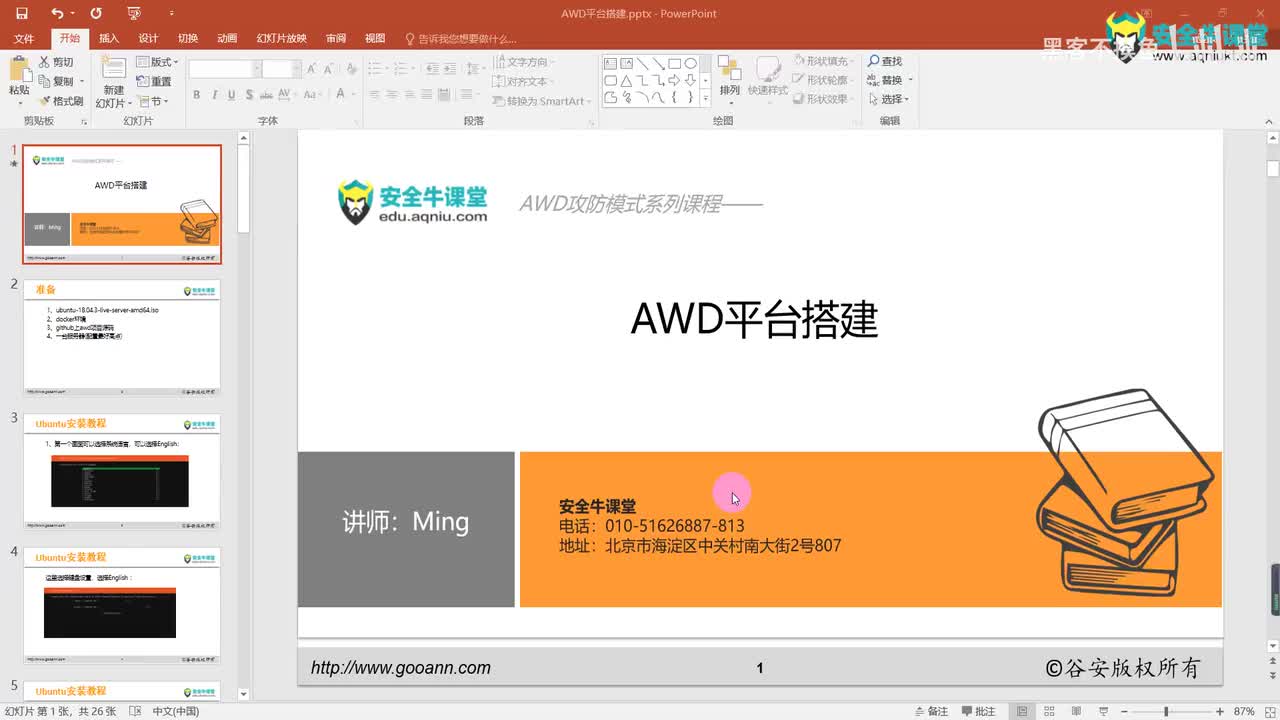Screen dimensions: 1280x720
Task: Click the 形状填充 shape fill button
Action: point(824,61)
